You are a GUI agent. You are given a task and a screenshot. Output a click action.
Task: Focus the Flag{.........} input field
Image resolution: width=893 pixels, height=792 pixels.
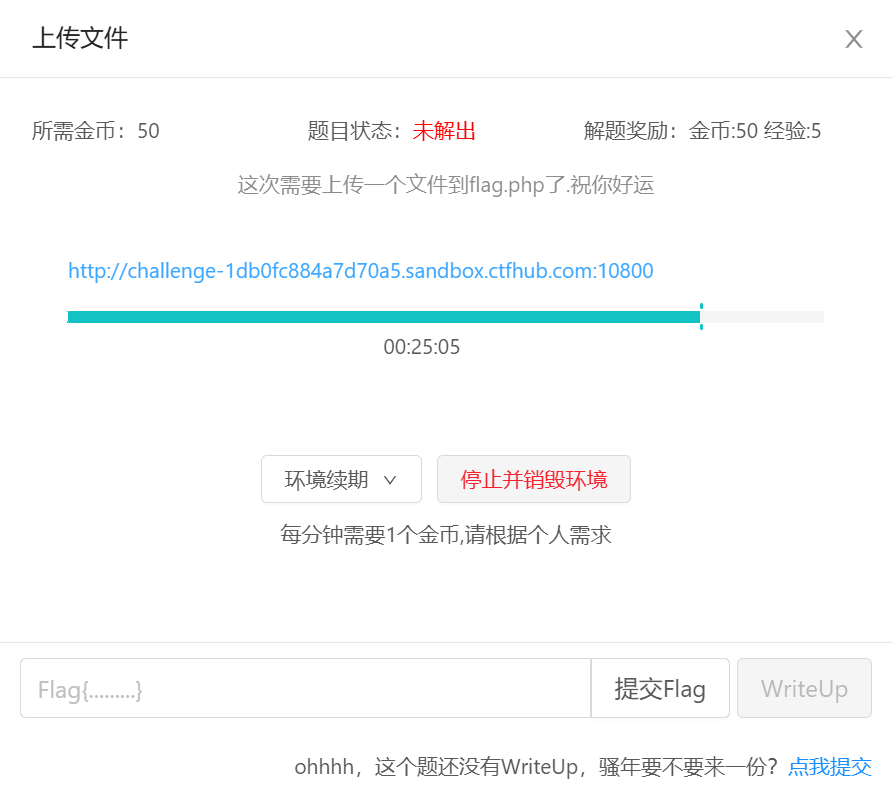click(x=305, y=688)
